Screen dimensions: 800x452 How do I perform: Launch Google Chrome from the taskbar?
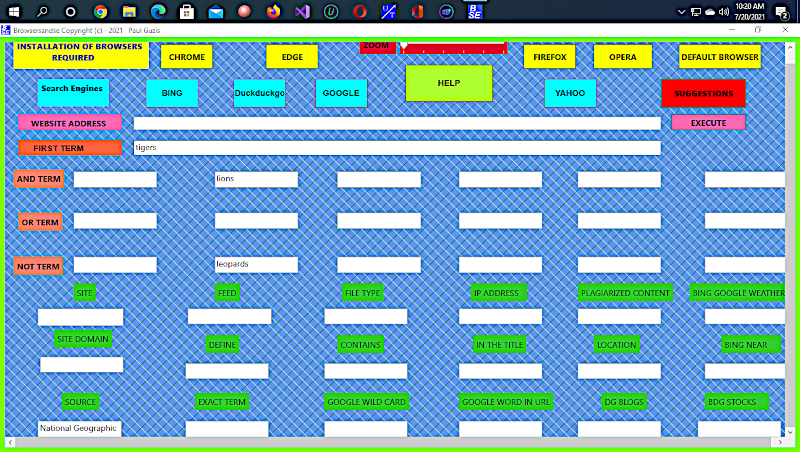(100, 11)
